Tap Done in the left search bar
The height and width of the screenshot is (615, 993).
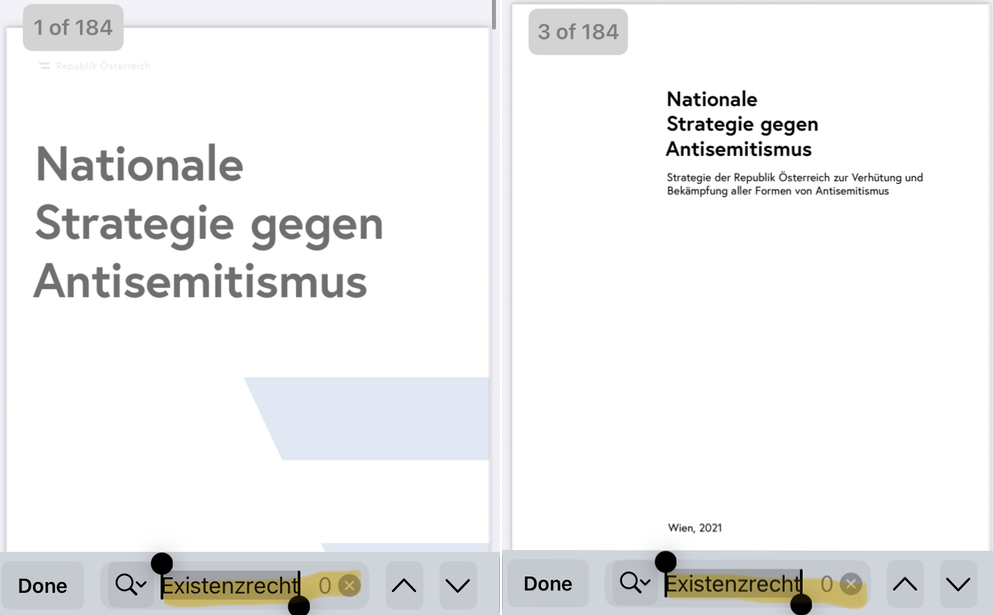pyautogui.click(x=42, y=585)
